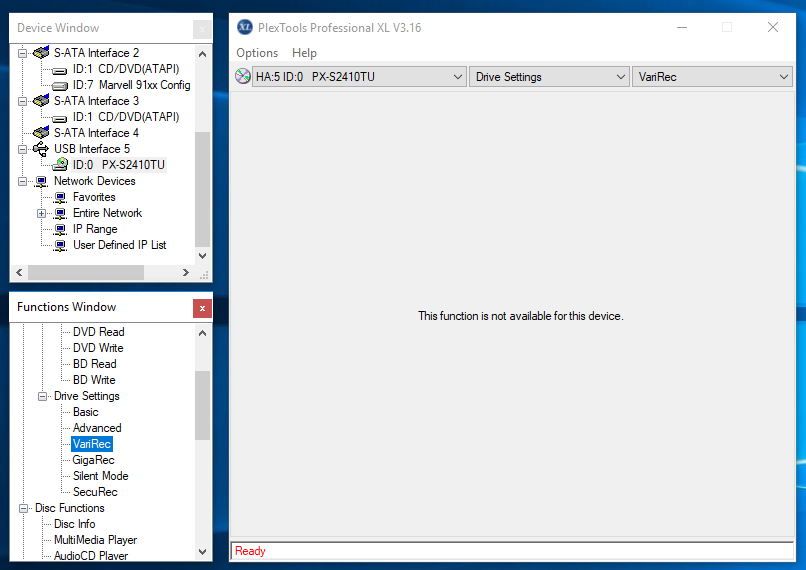Select AudioCD Player function
The height and width of the screenshot is (570, 806).
click(91, 555)
